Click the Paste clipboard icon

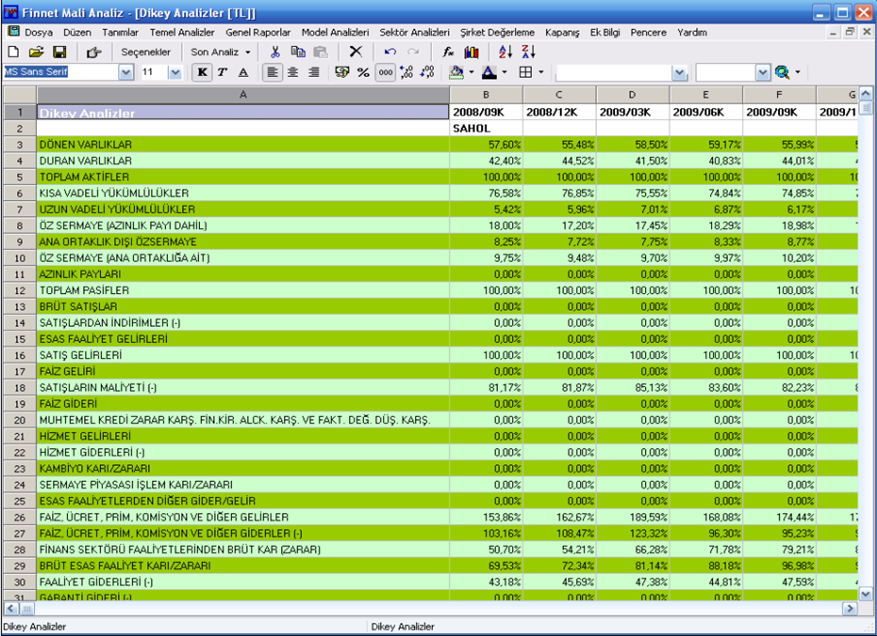(x=320, y=52)
